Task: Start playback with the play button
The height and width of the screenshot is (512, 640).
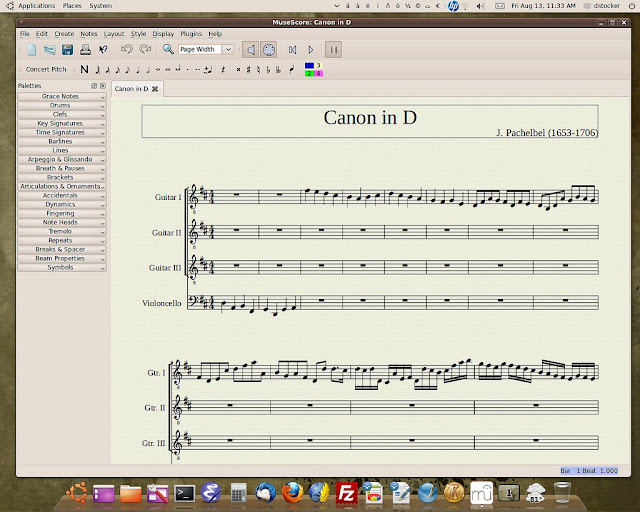Action: pyautogui.click(x=311, y=50)
